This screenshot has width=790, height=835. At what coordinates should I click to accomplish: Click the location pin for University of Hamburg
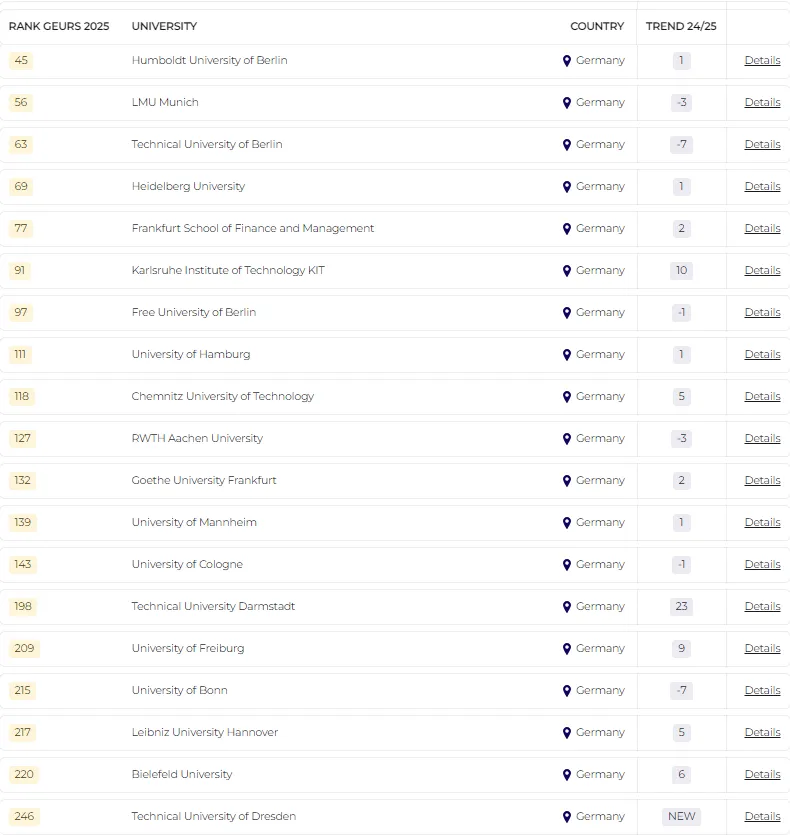[567, 355]
